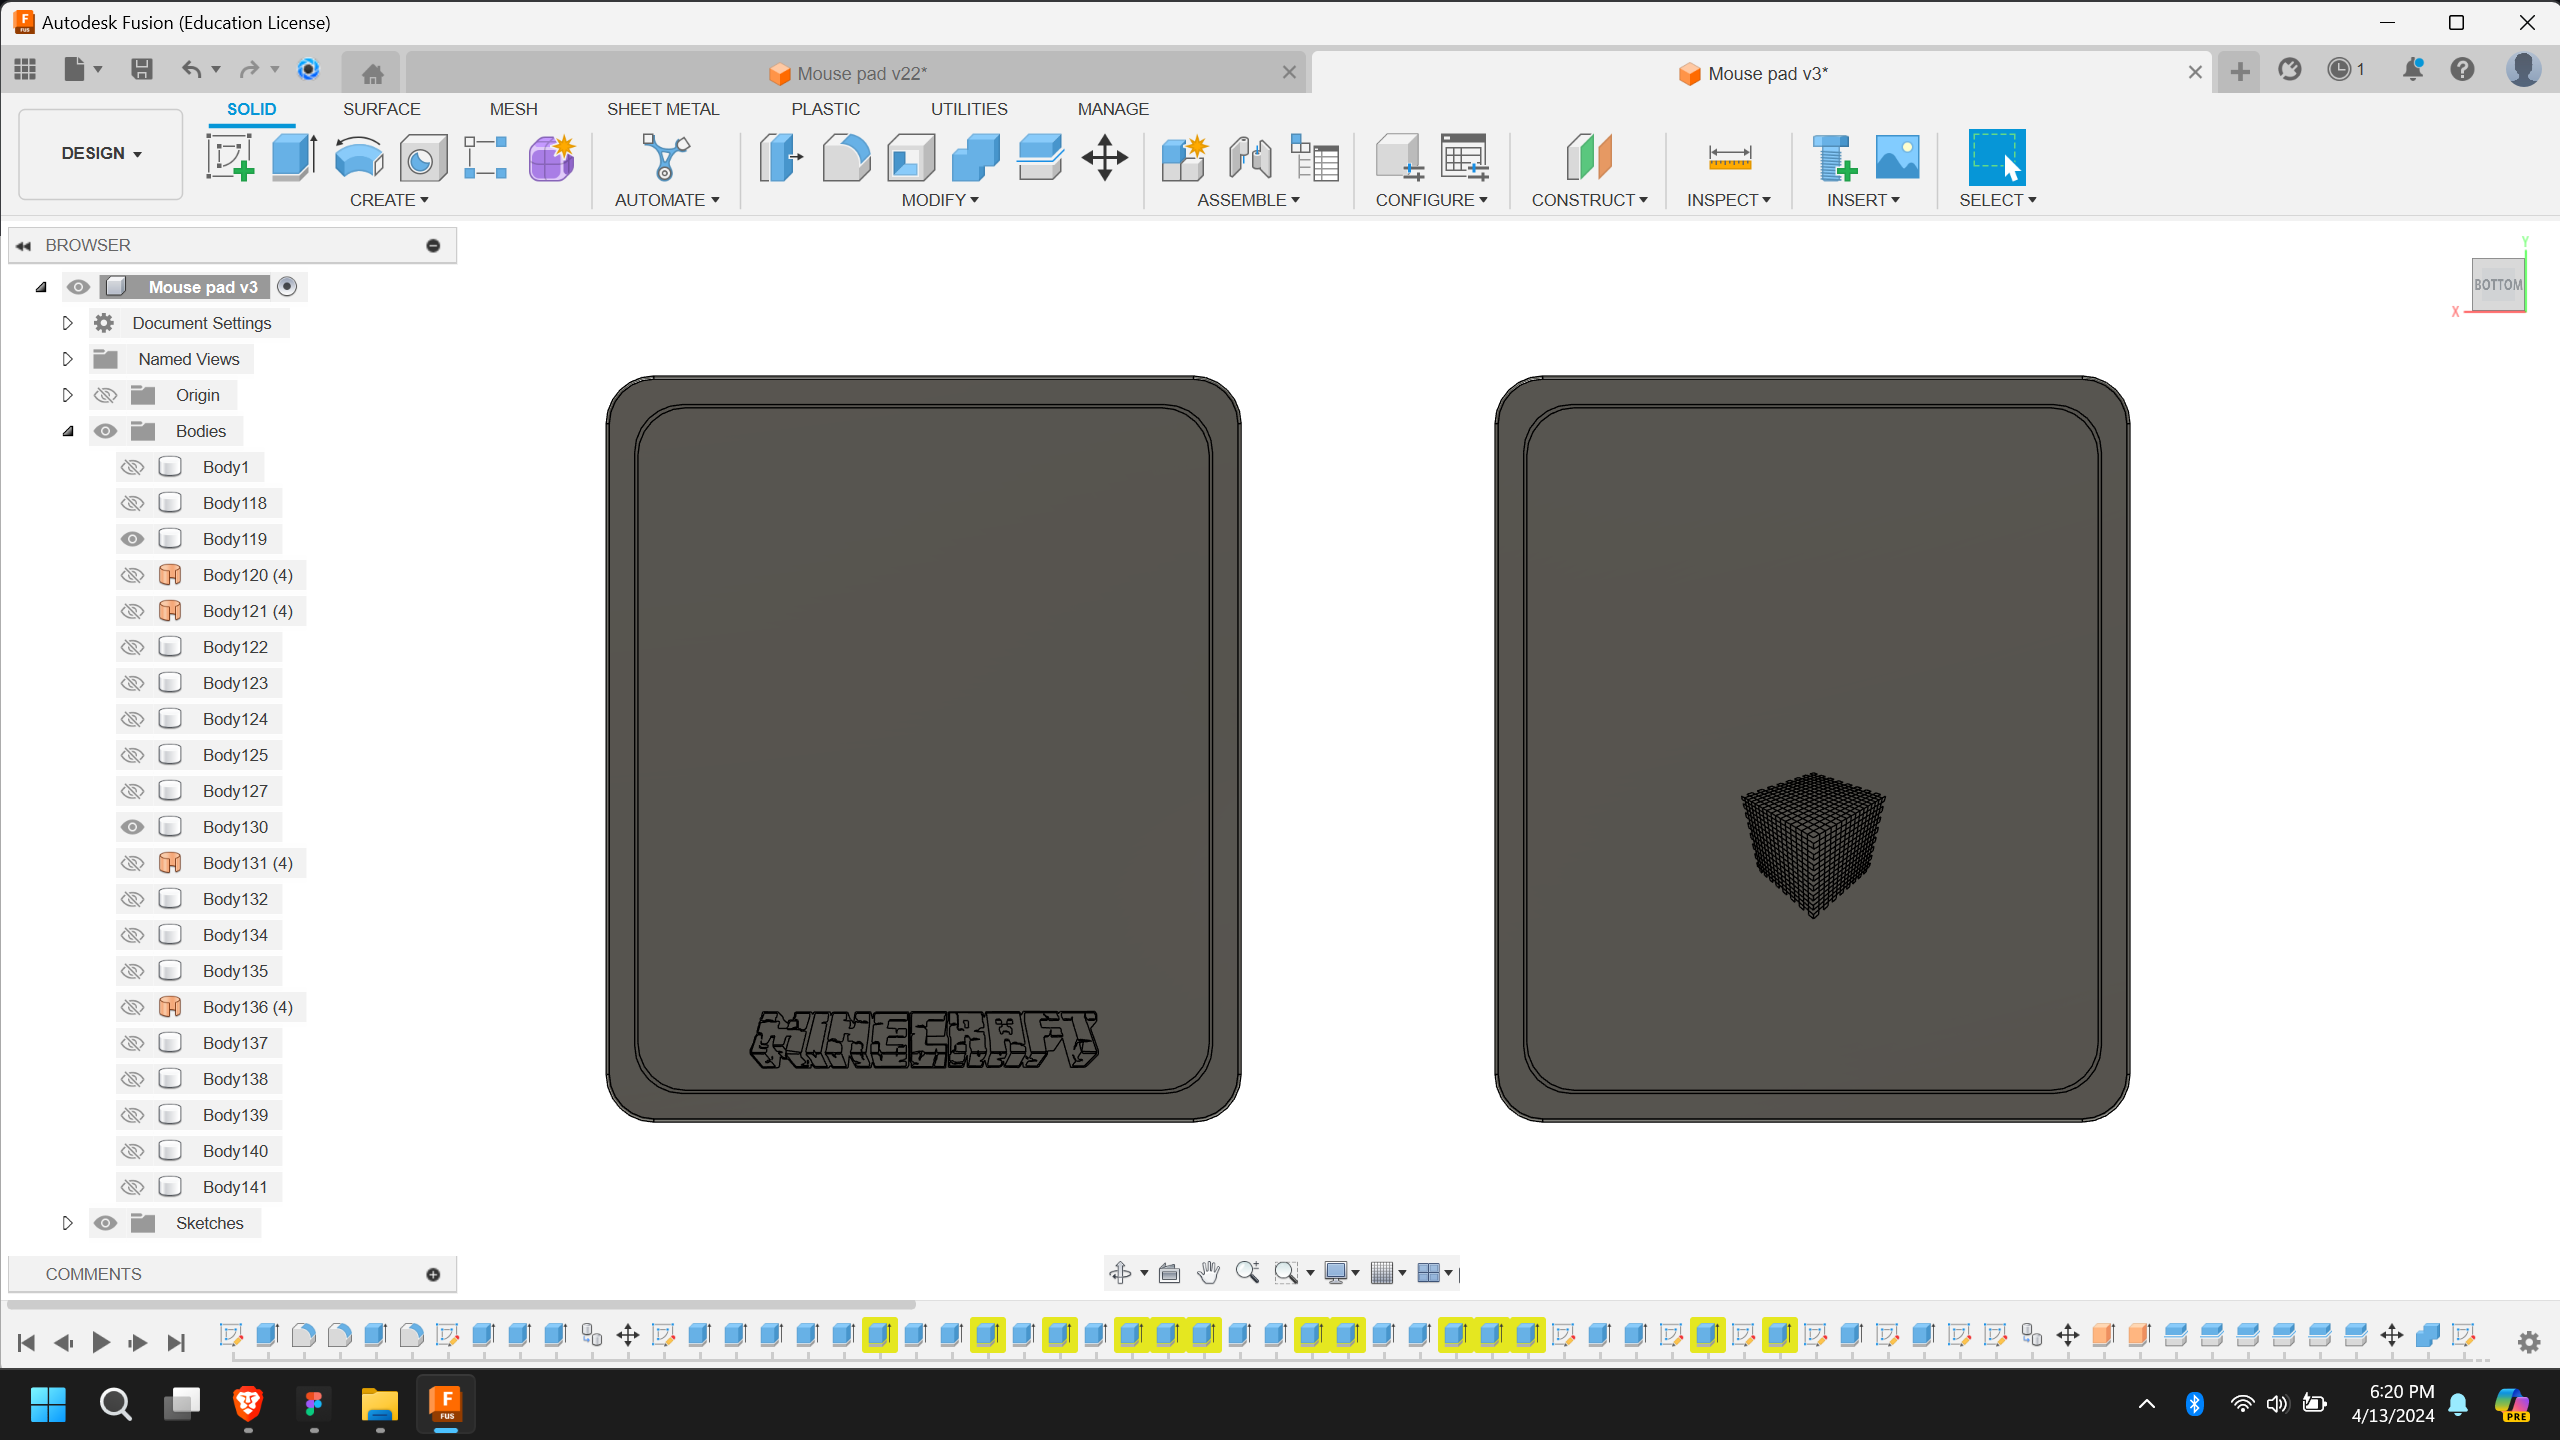Select the Insert Fastener tool
The image size is (2560, 1440).
tap(1834, 158)
